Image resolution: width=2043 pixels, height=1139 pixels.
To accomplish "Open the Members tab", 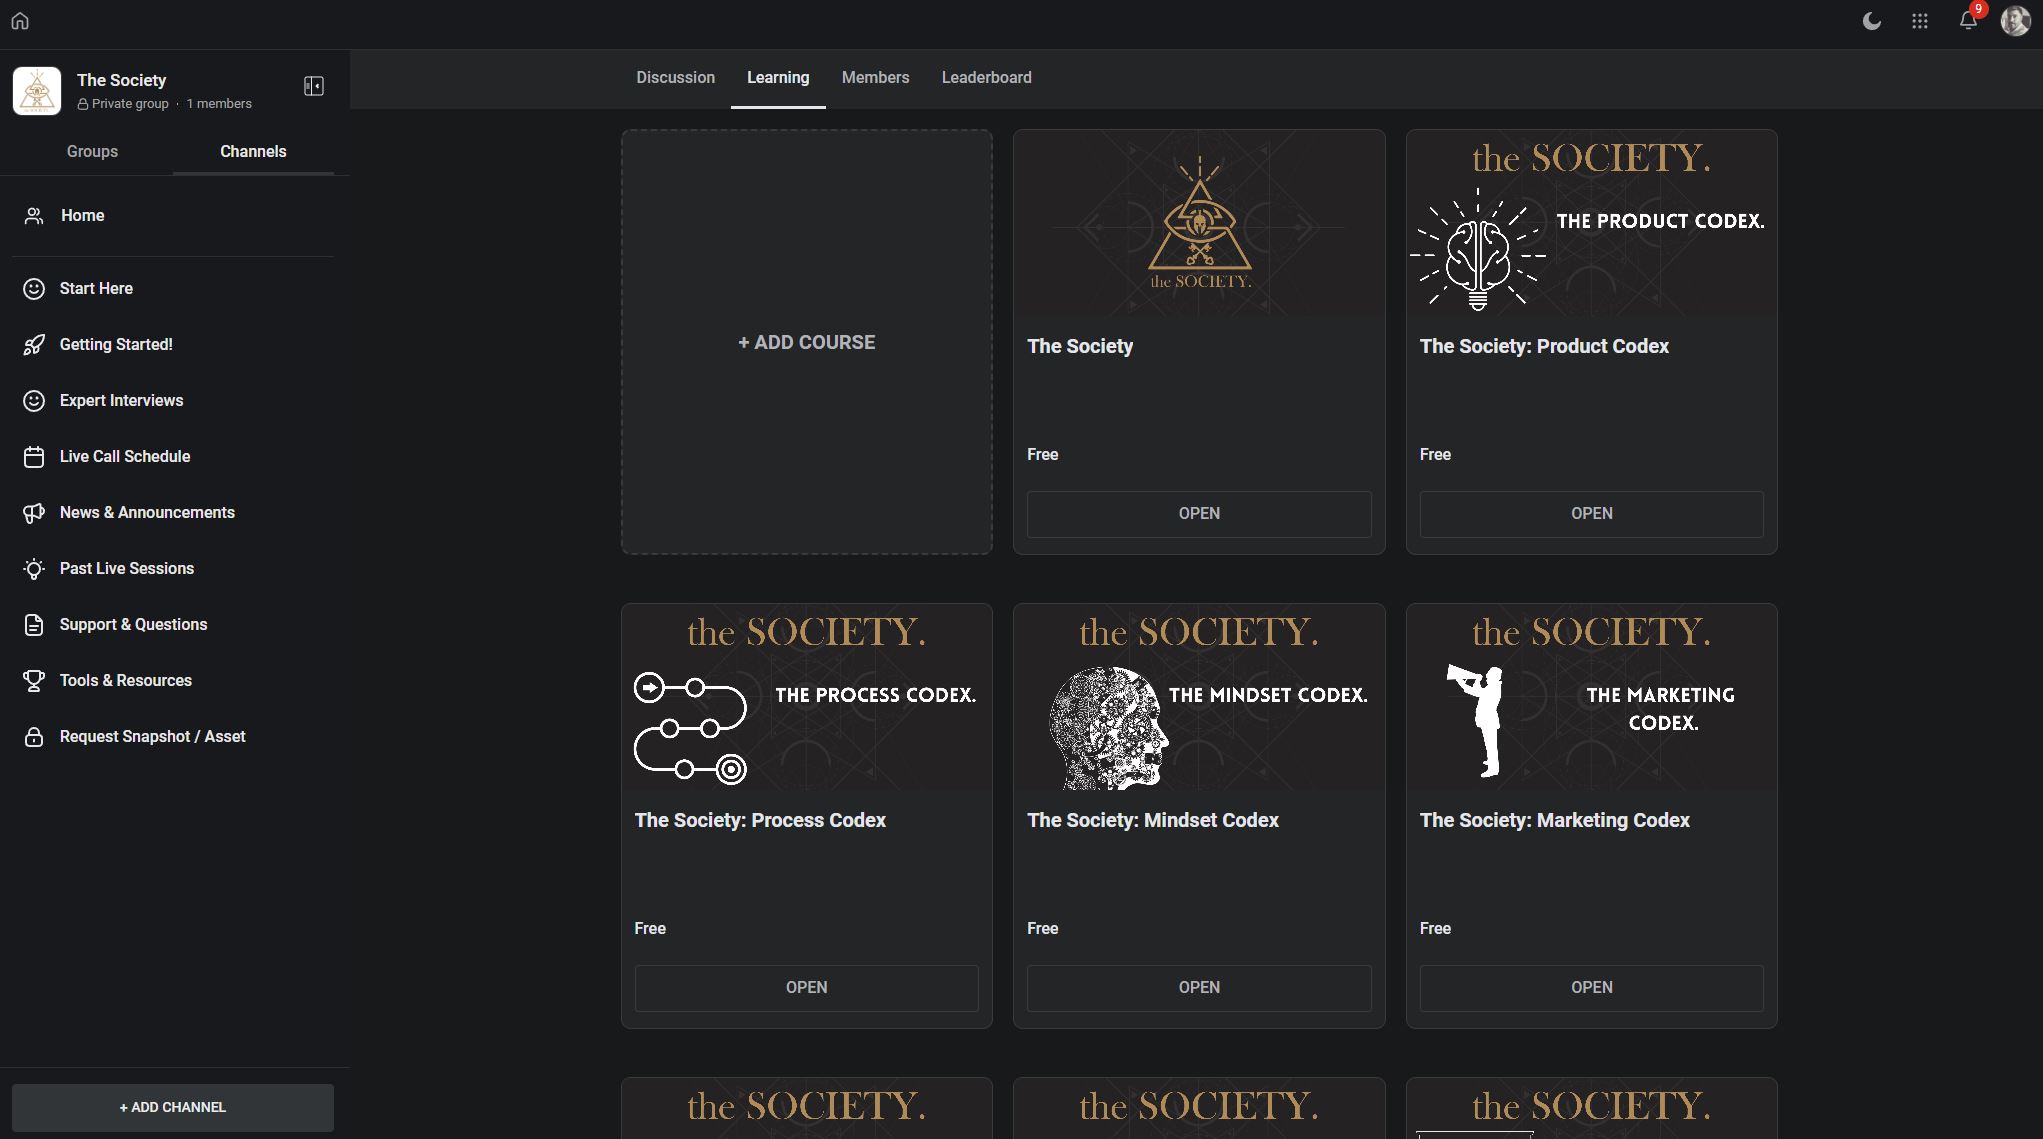I will pyautogui.click(x=875, y=77).
